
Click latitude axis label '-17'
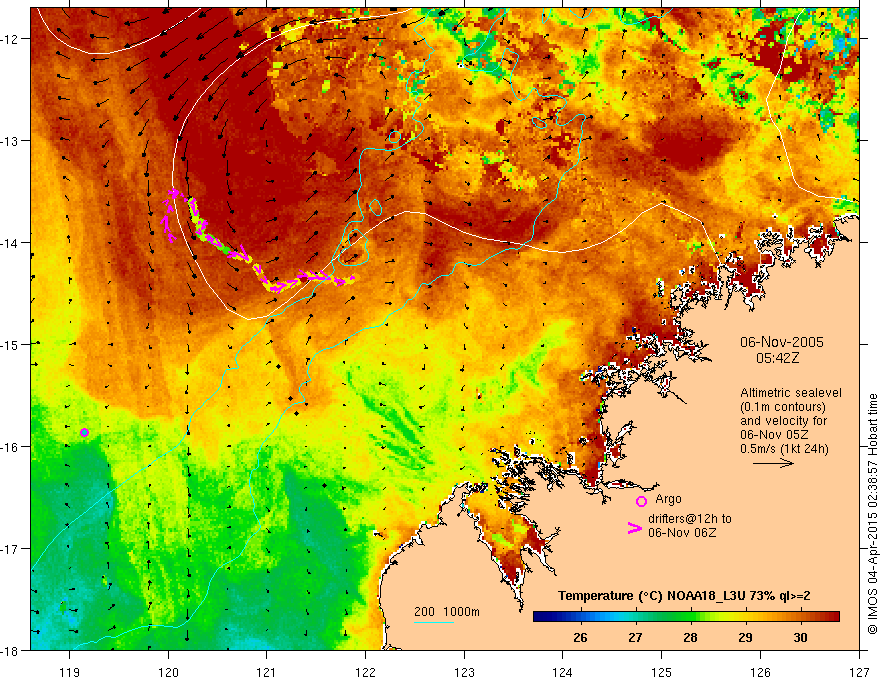click(11, 549)
